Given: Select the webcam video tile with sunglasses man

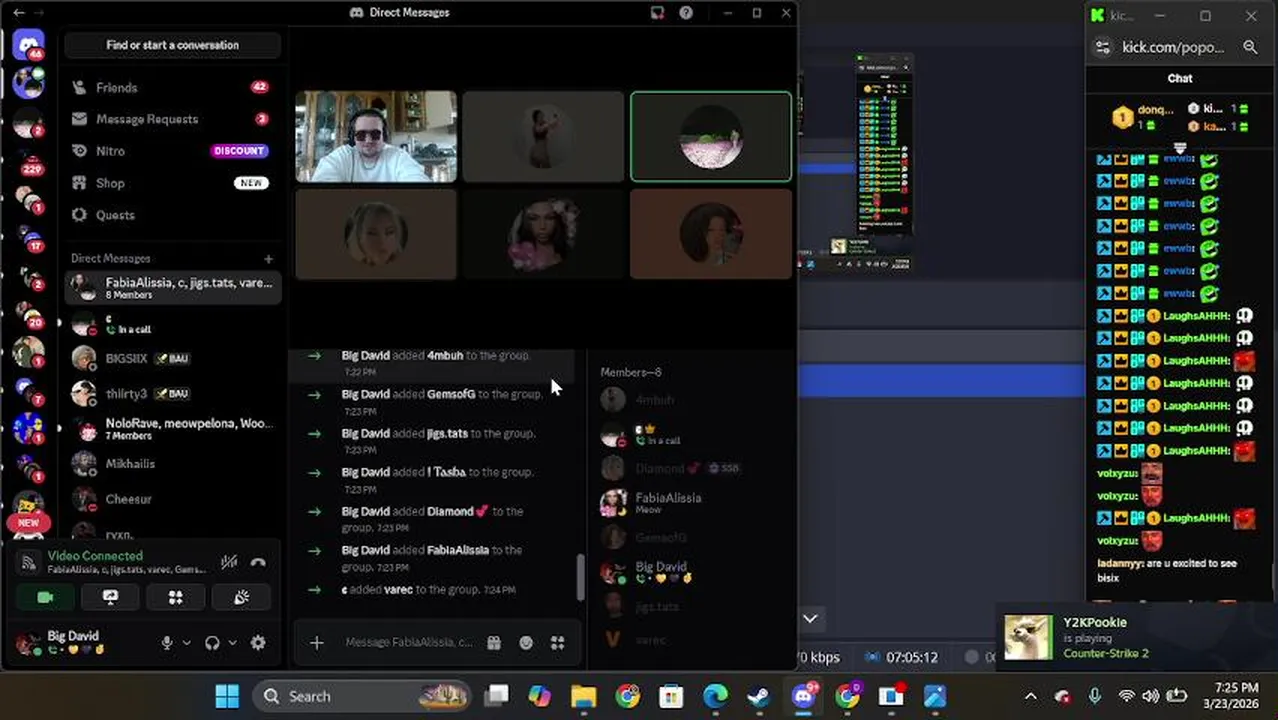Looking at the screenshot, I should tap(376, 137).
